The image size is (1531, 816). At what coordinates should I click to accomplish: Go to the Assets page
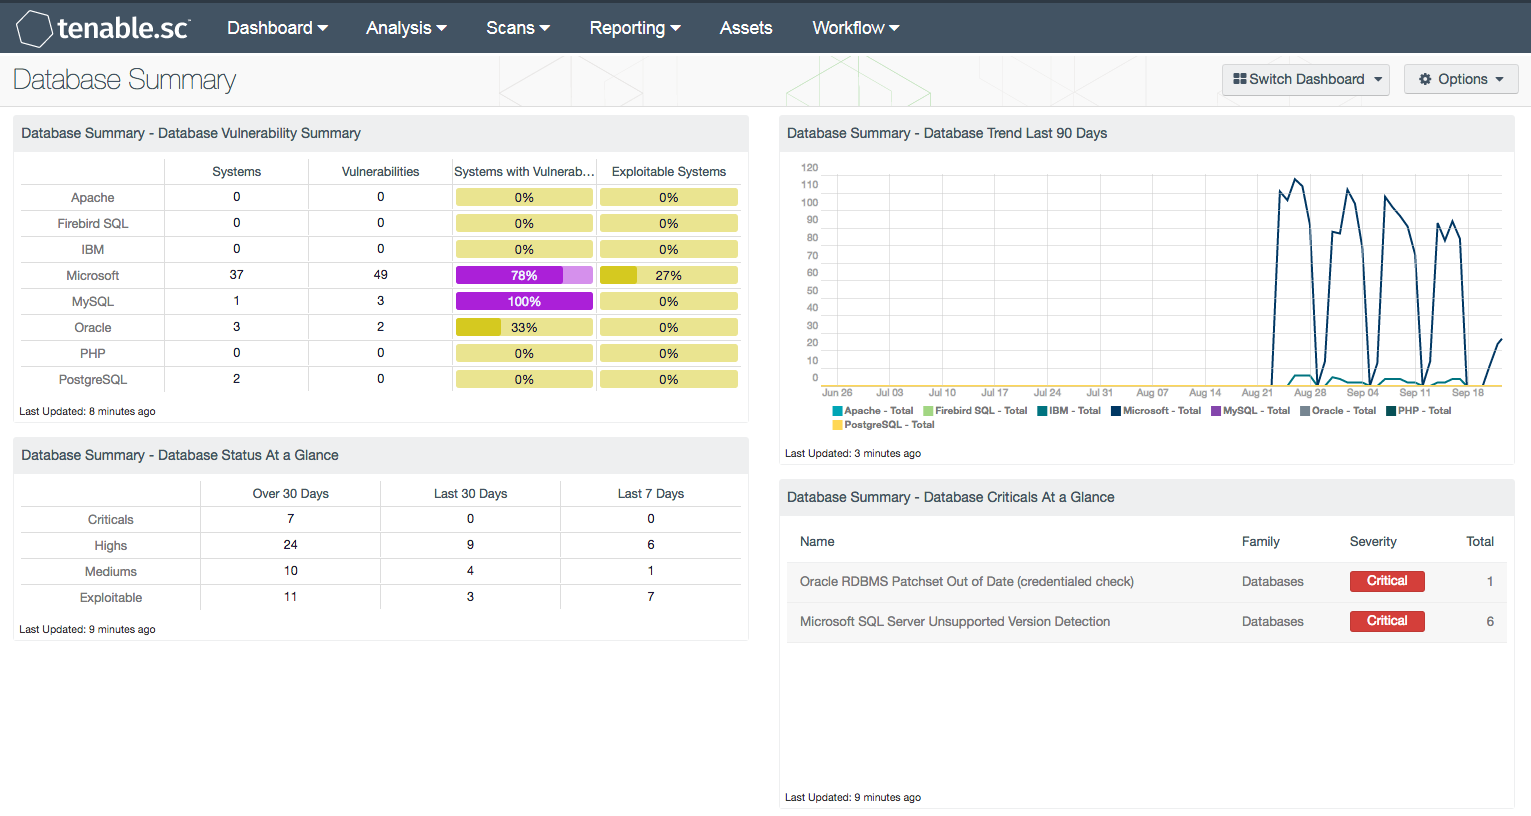click(746, 28)
